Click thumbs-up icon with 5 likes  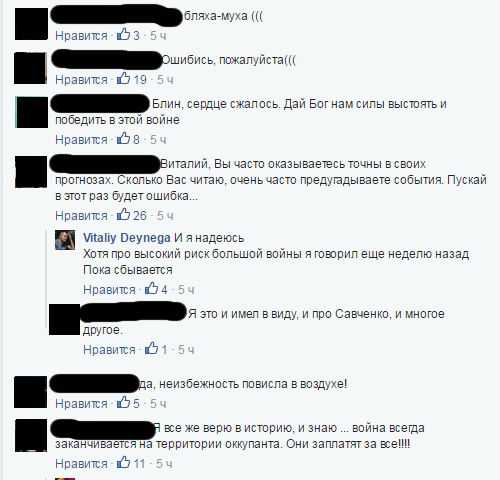[x=123, y=402]
